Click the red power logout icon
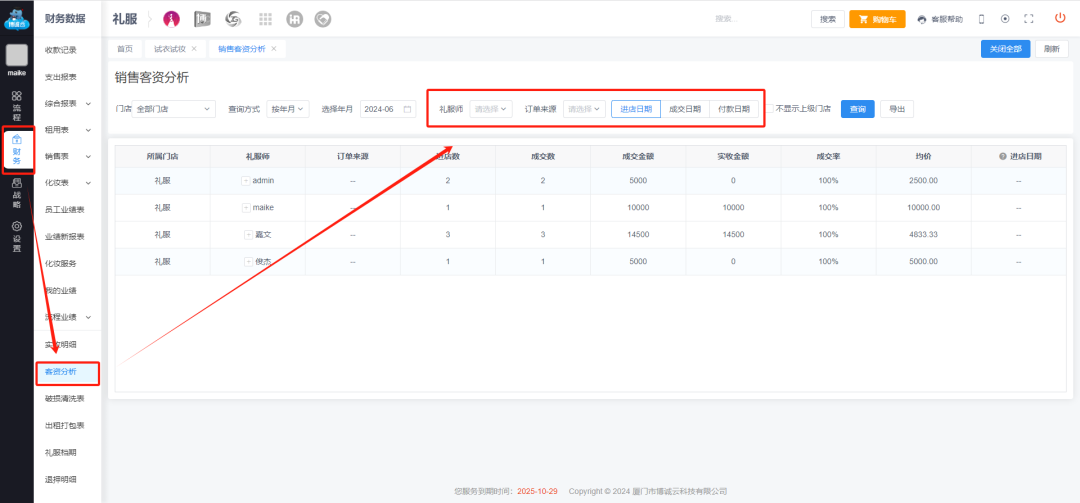 click(x=1060, y=18)
